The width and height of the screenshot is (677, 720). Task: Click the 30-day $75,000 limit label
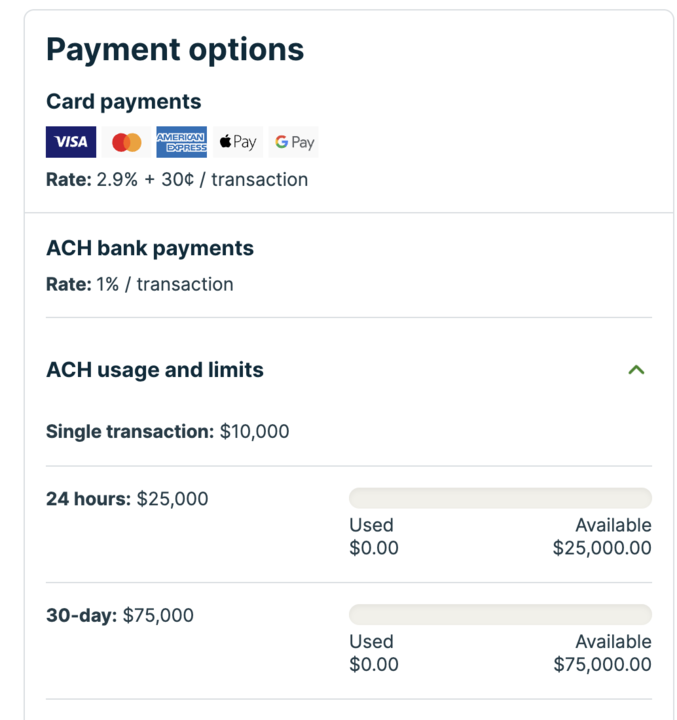(120, 615)
